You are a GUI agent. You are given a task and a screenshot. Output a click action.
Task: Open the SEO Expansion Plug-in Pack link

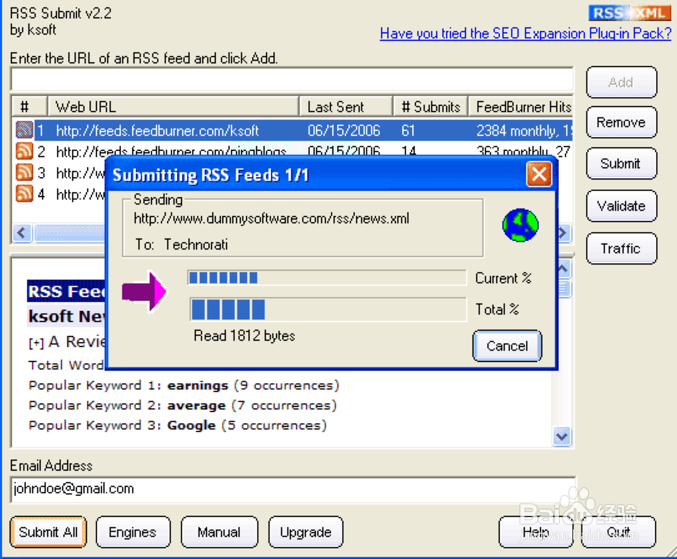click(x=525, y=33)
